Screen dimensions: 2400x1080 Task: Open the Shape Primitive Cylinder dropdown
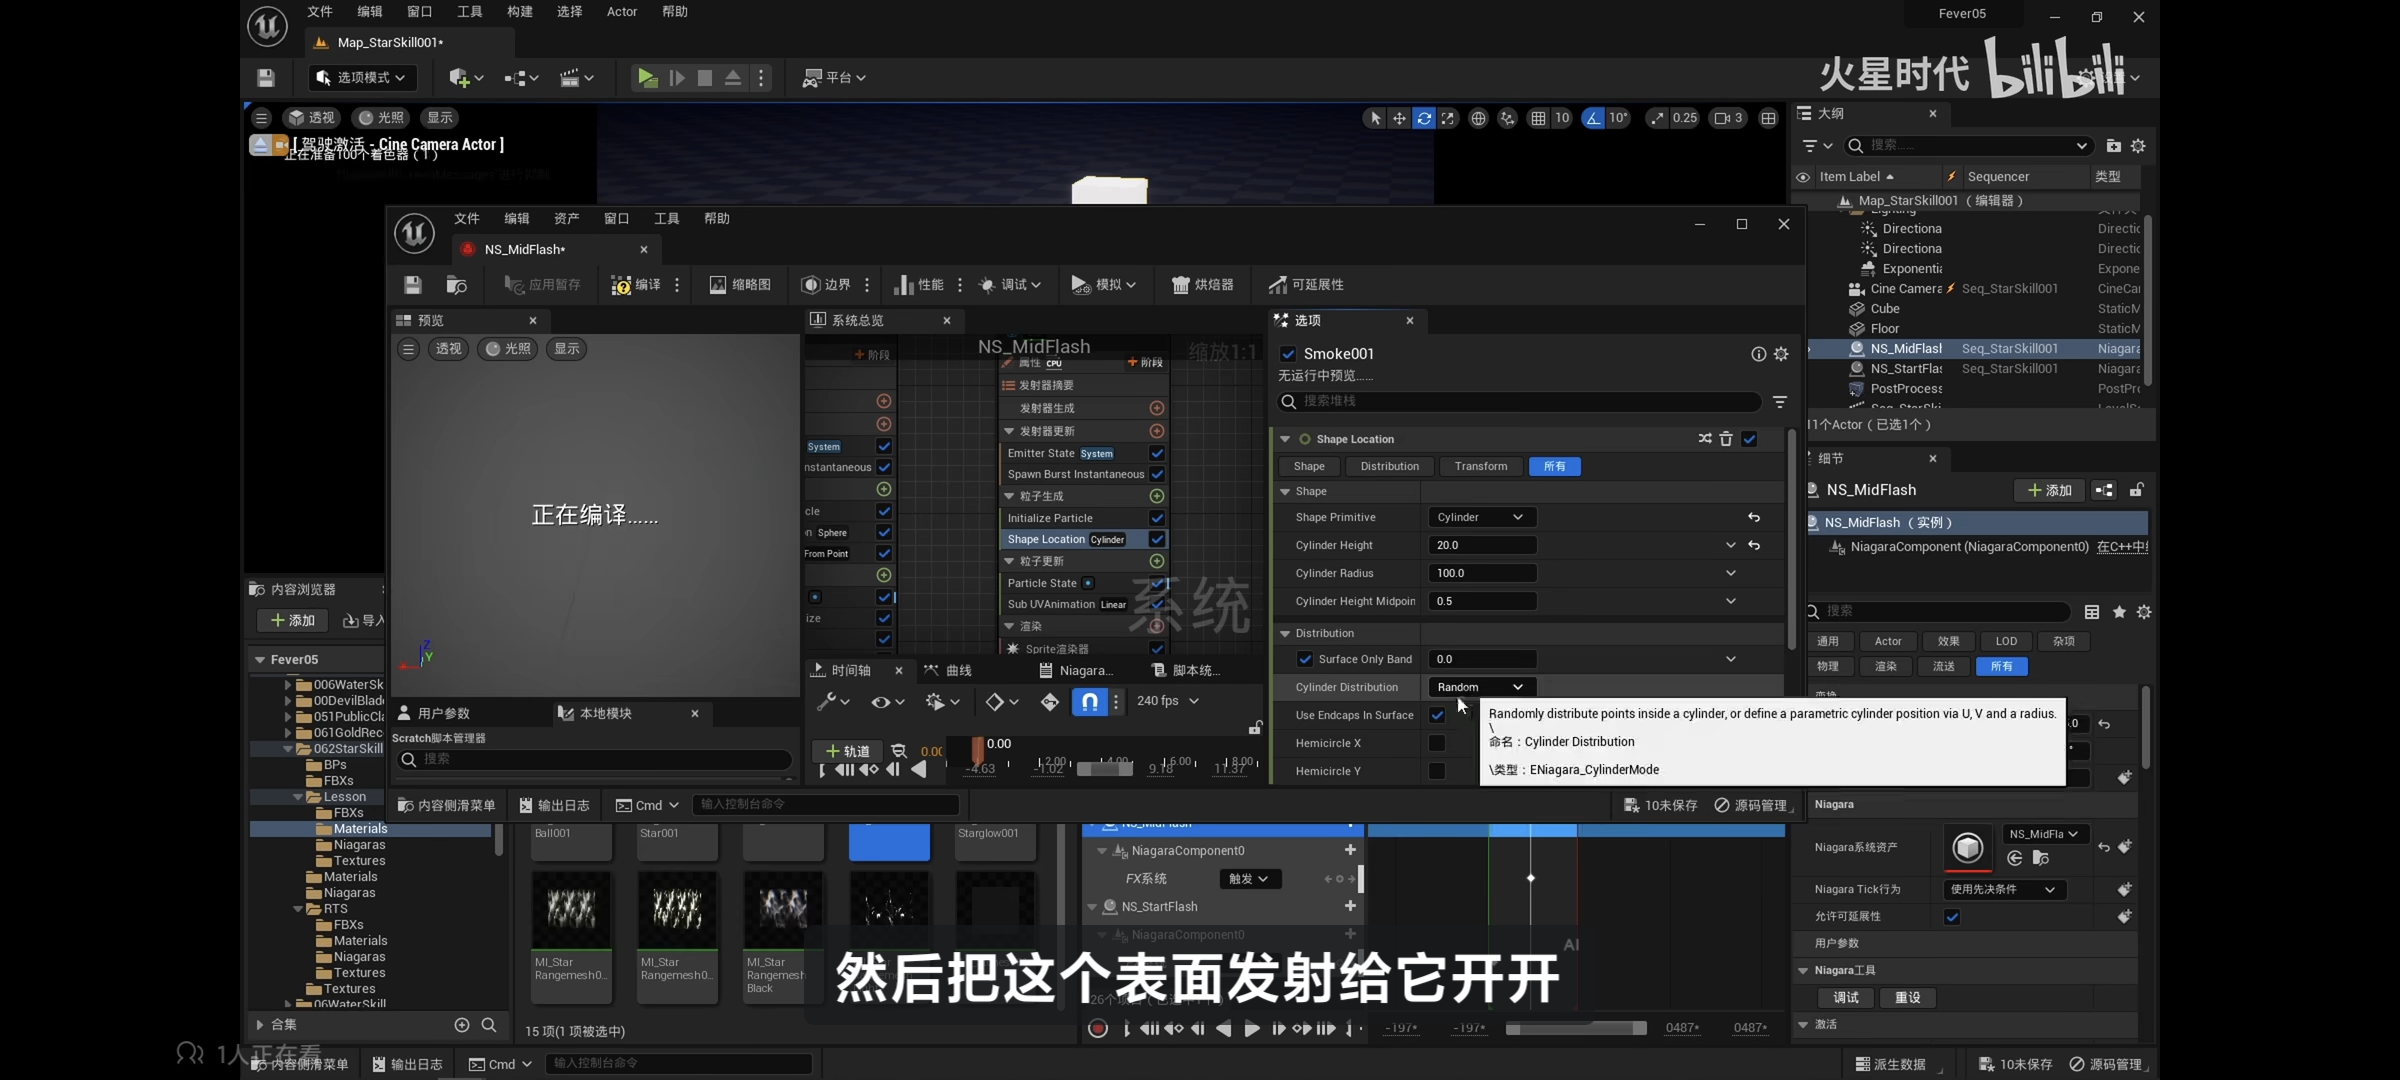tap(1480, 517)
